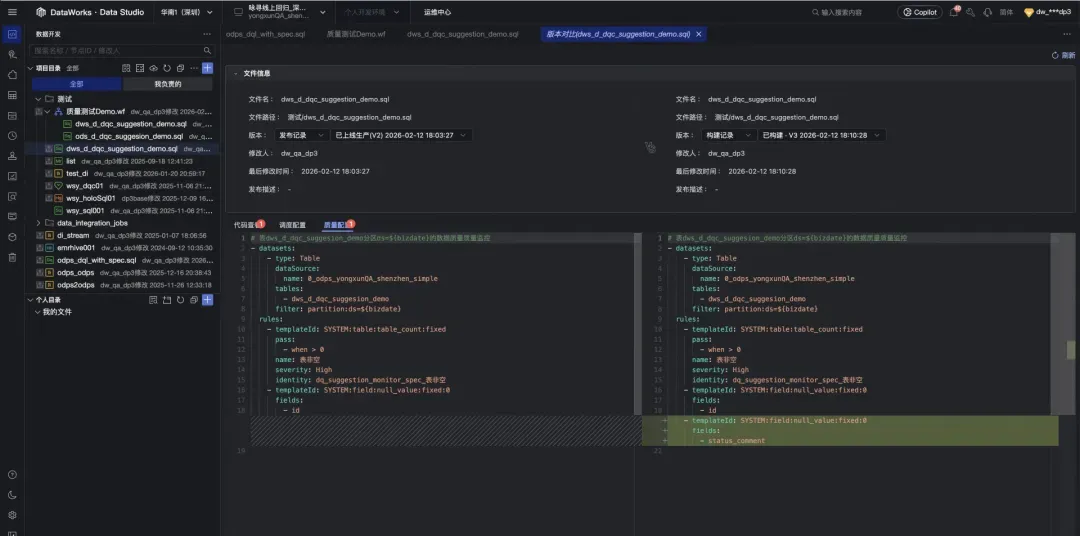Close the 版本对比 tab

698,34
